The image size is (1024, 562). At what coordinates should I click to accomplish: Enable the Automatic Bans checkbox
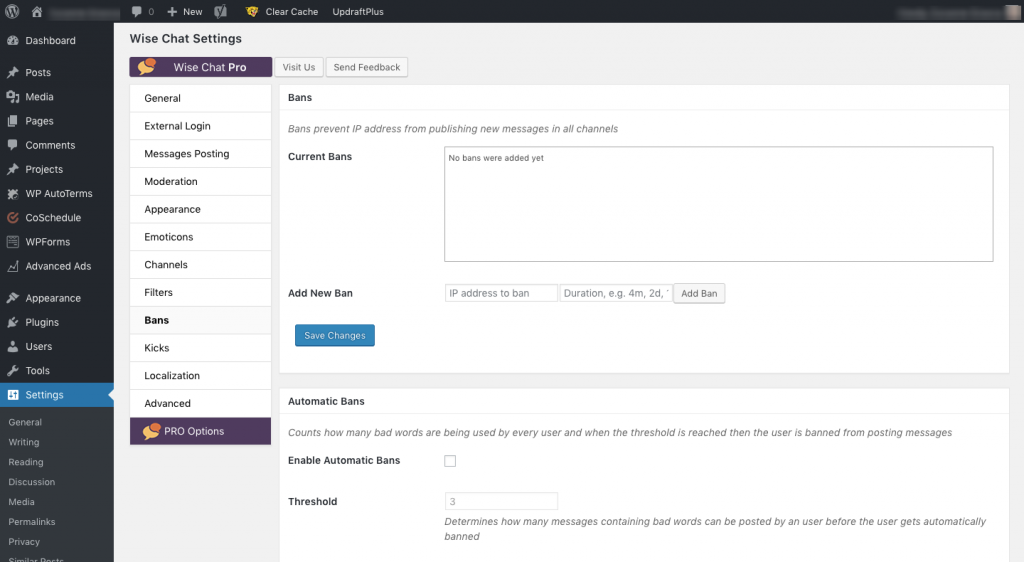(450, 461)
